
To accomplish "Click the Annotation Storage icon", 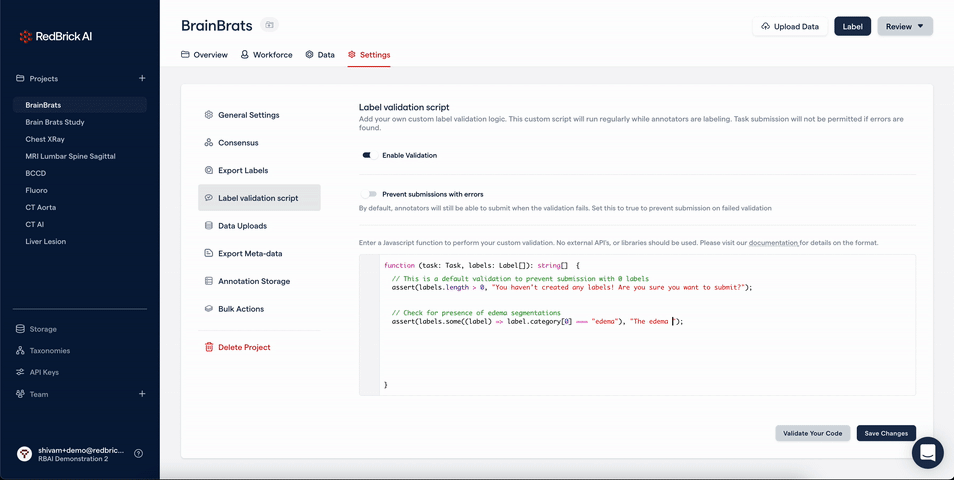I will click(209, 281).
